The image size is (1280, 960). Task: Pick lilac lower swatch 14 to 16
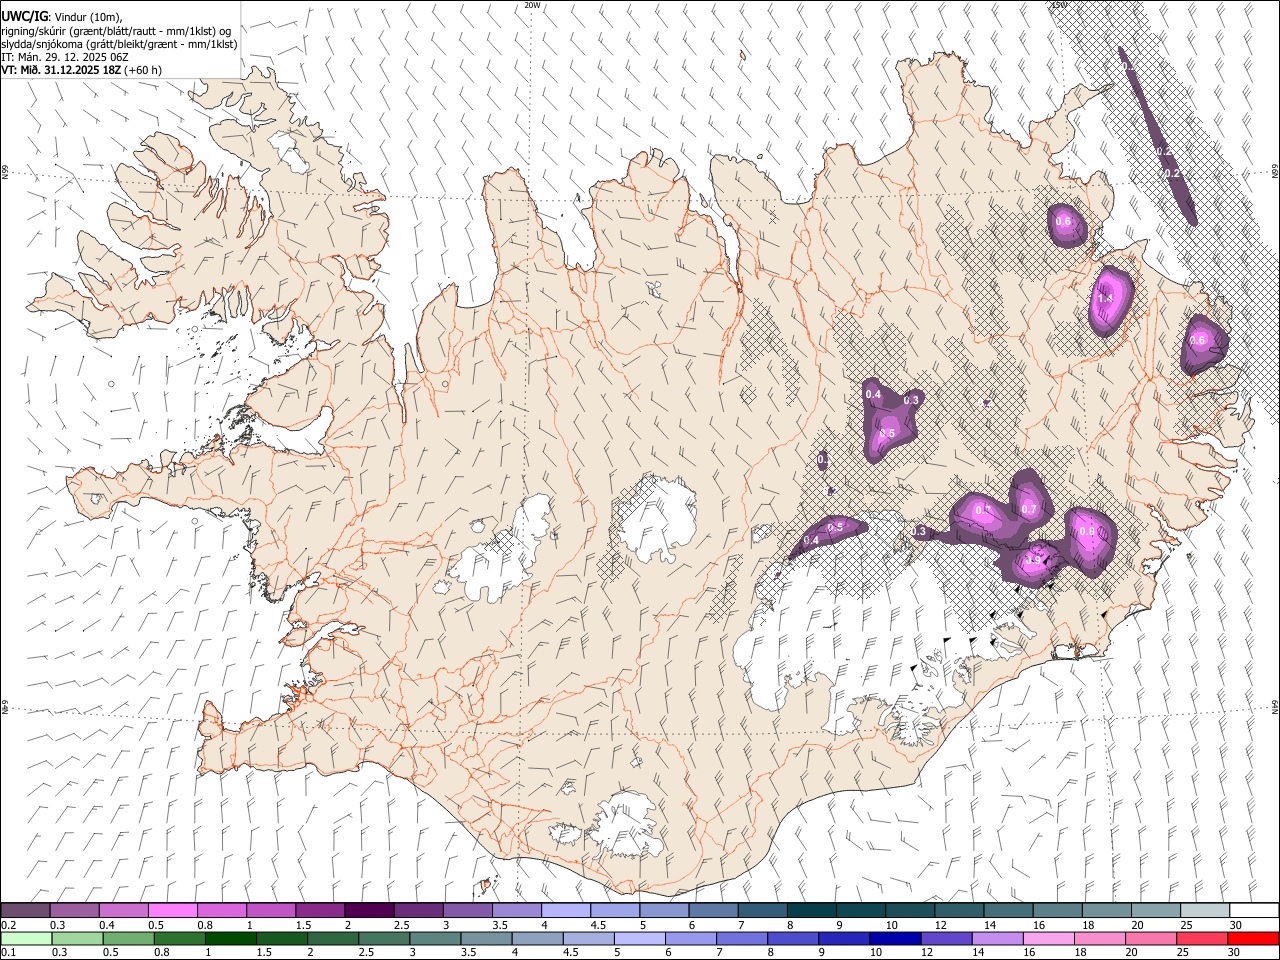(x=996, y=938)
